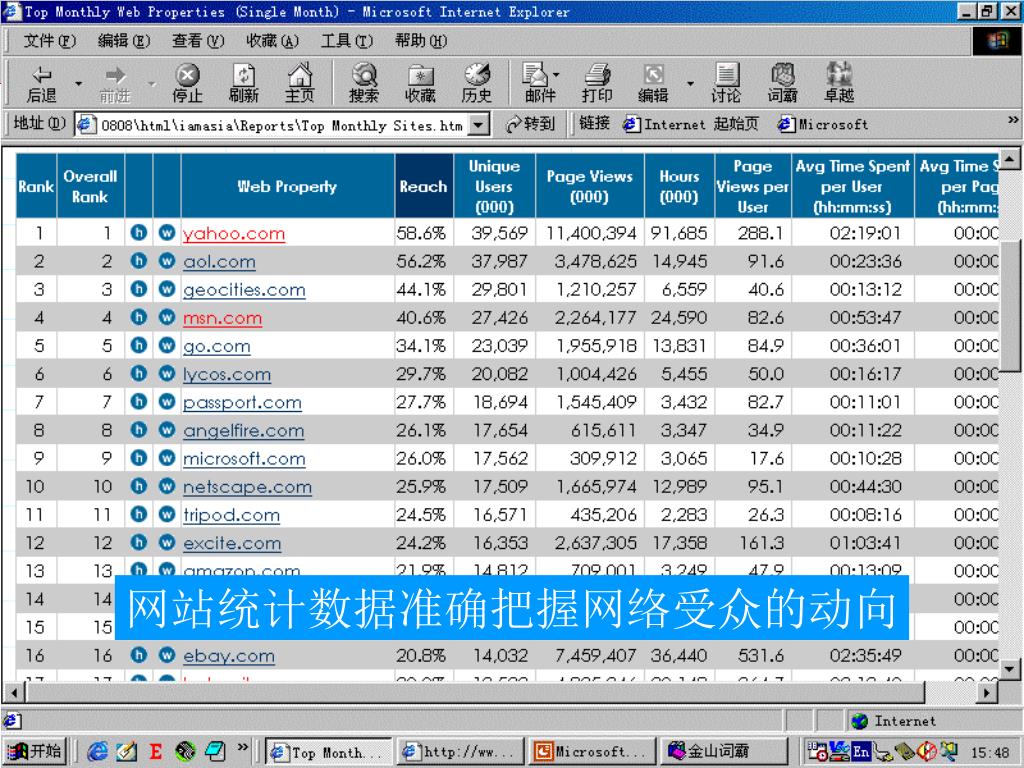Click the w icon in msn.com row

point(167,317)
